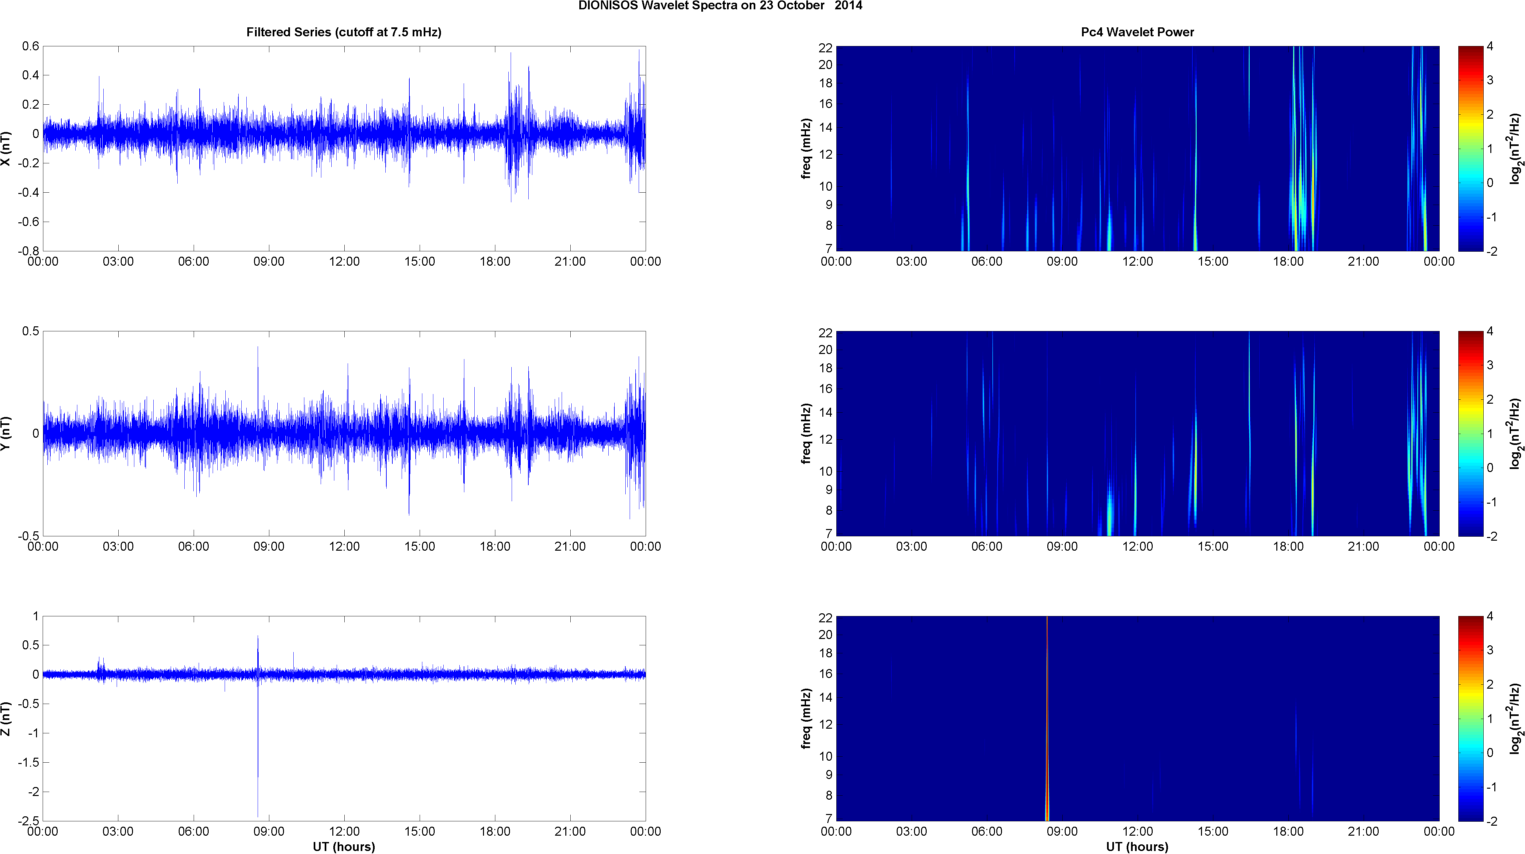Screen dimensions: 1525x854
Task: Click the '12:00' tick under the X series plot
Action: pos(344,262)
